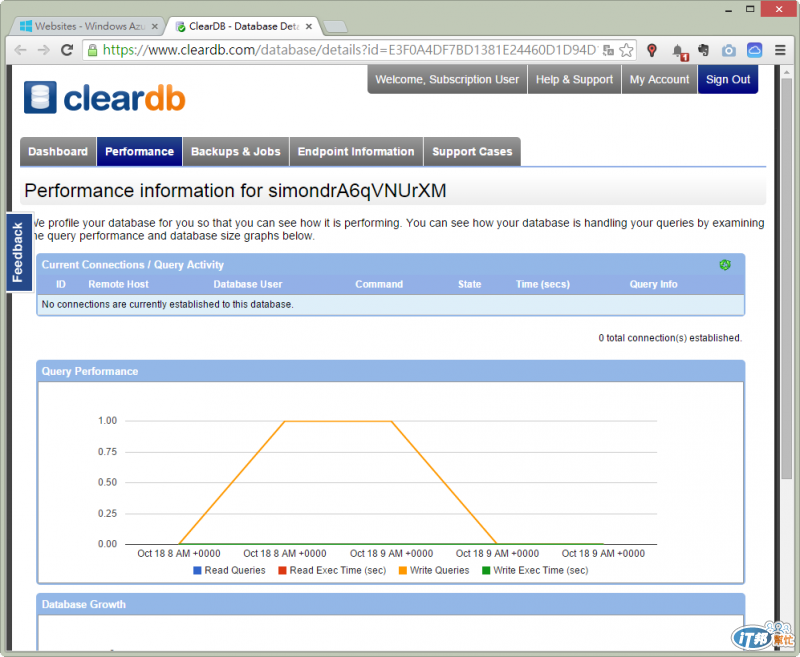Click the ID column header
This screenshot has height=657, width=800.
click(x=61, y=285)
